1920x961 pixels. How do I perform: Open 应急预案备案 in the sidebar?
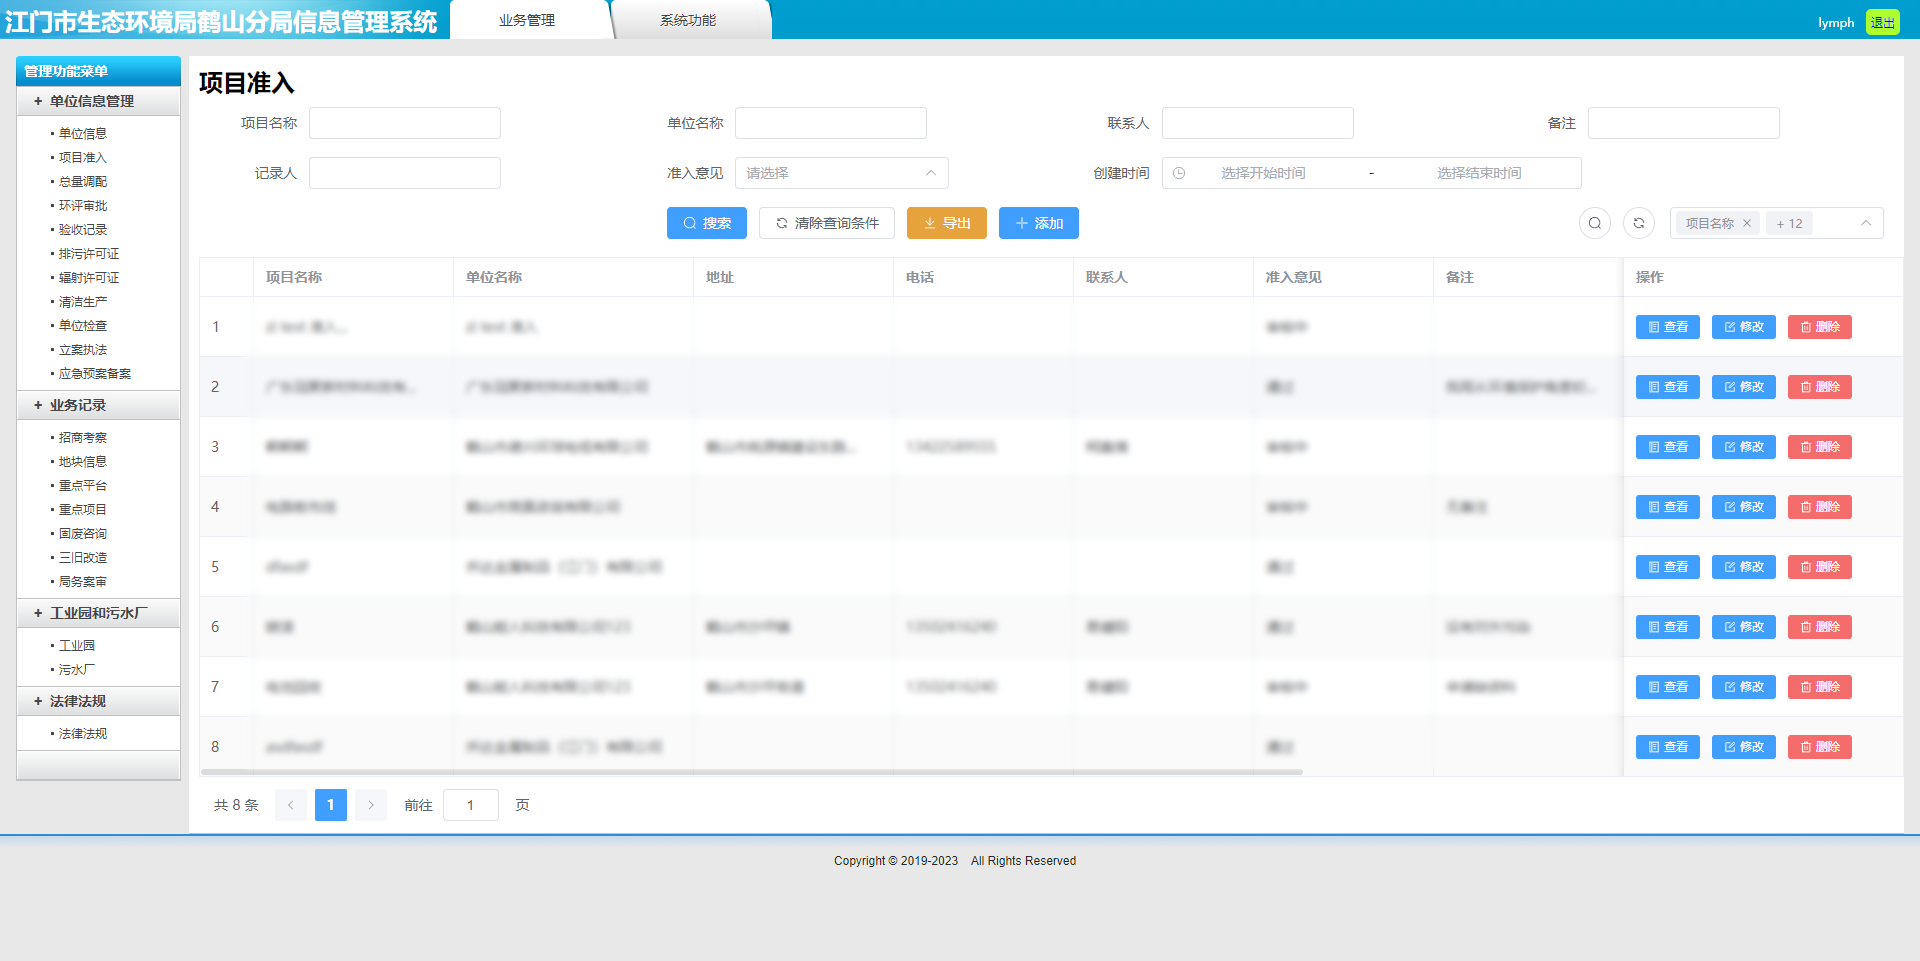tap(94, 373)
